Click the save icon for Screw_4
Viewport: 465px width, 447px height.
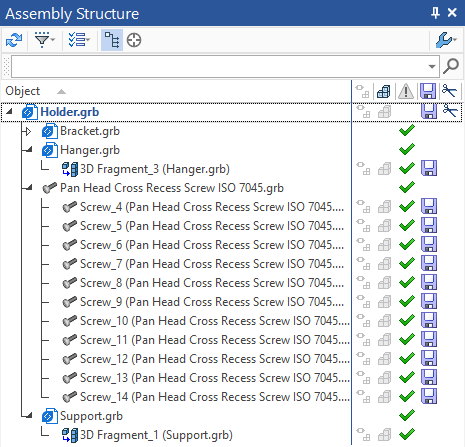click(429, 206)
